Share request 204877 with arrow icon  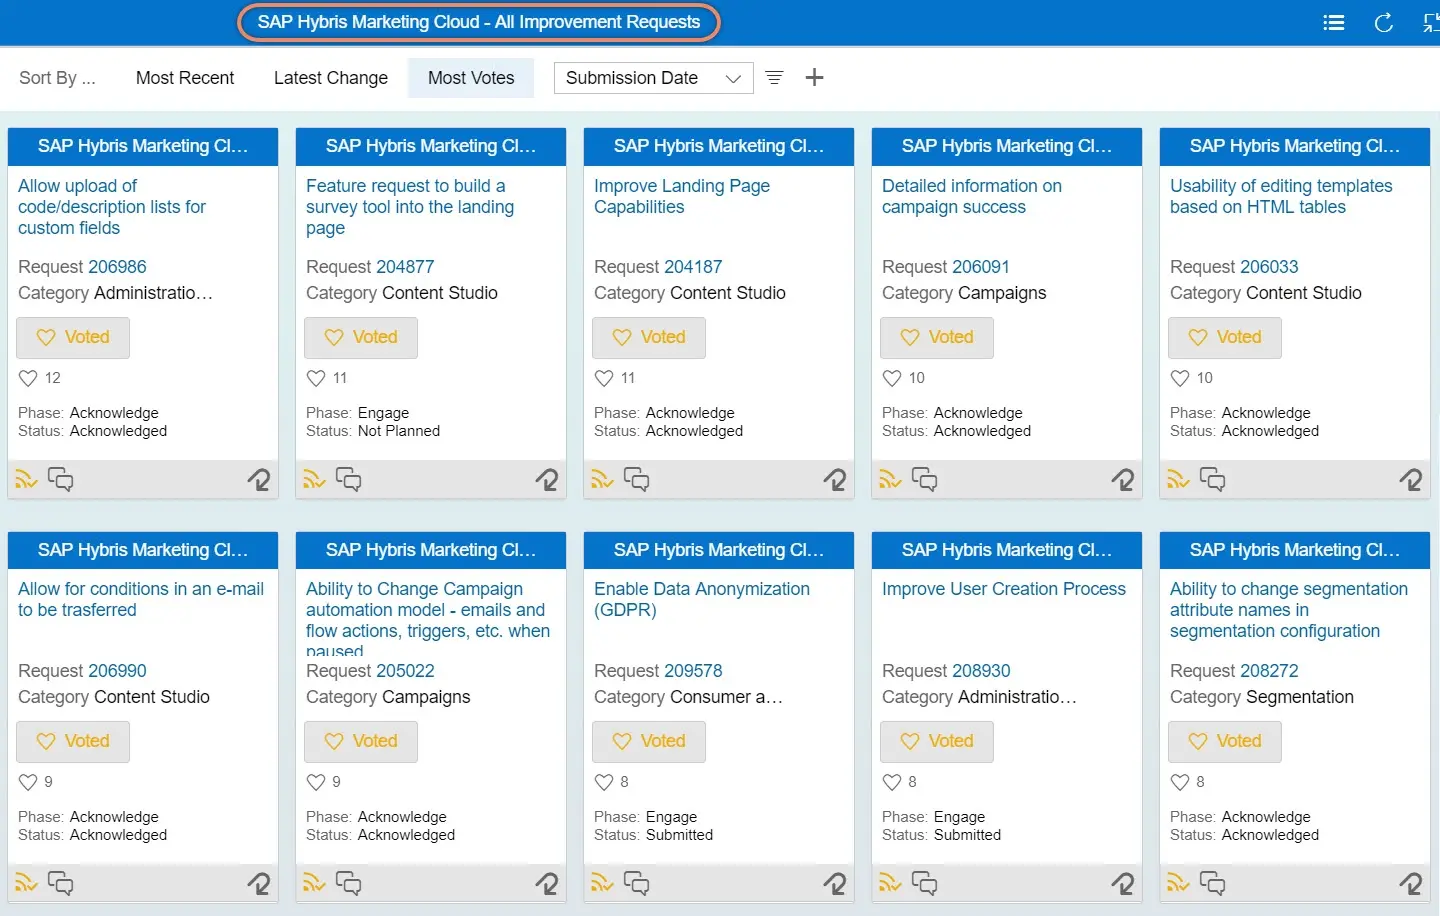pyautogui.click(x=547, y=480)
